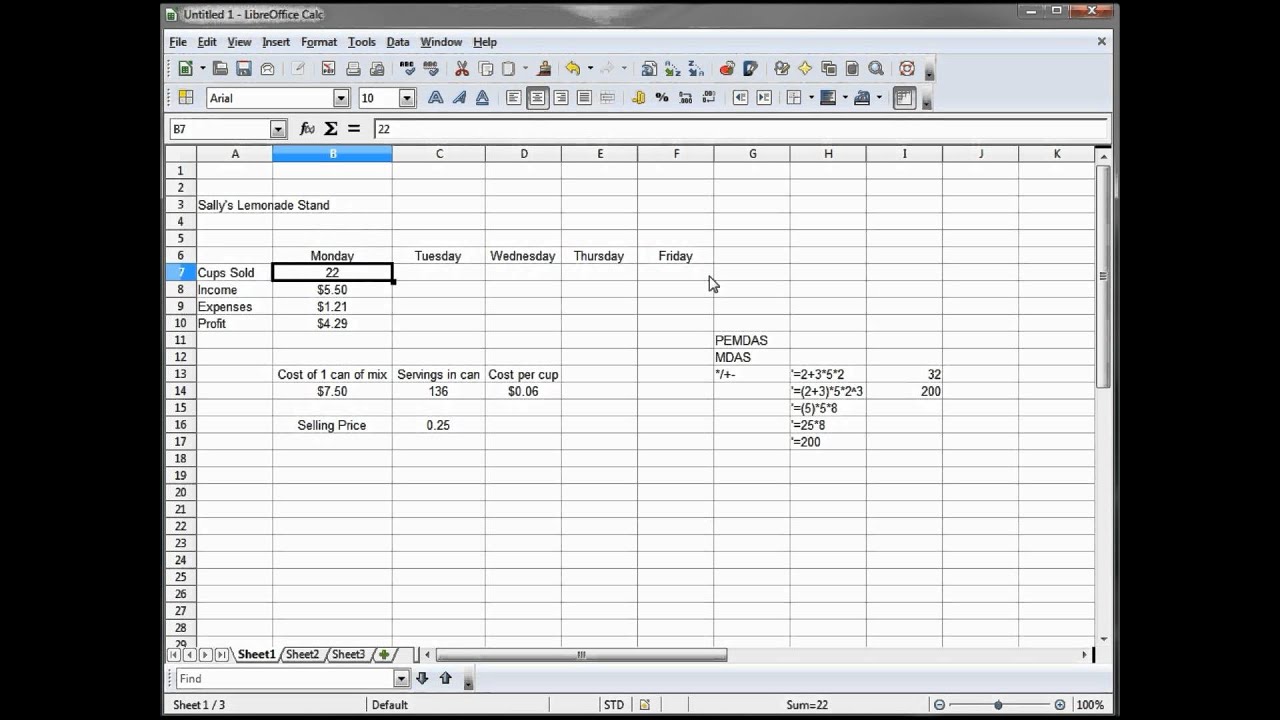
Task: Export directly as PDF
Action: [328, 69]
